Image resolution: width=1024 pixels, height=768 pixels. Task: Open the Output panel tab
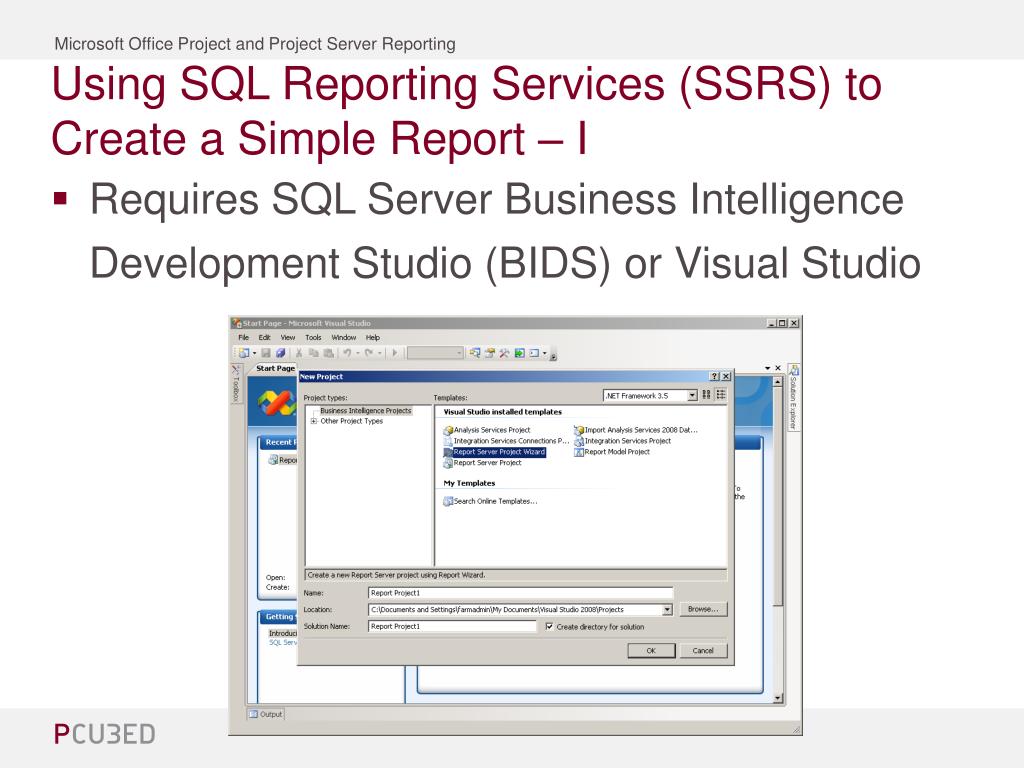[x=266, y=714]
